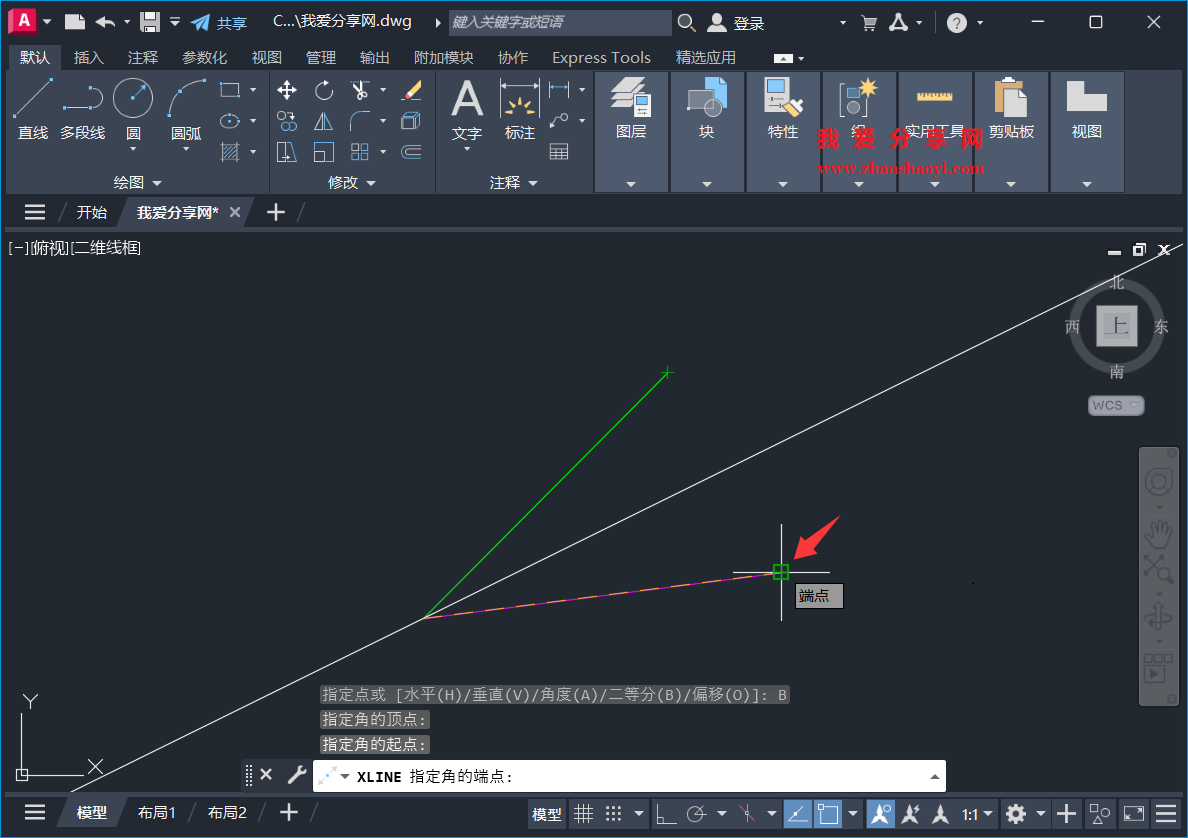Switch to the 布局1 layout tab
Viewport: 1188px width, 838px height.
[156, 812]
